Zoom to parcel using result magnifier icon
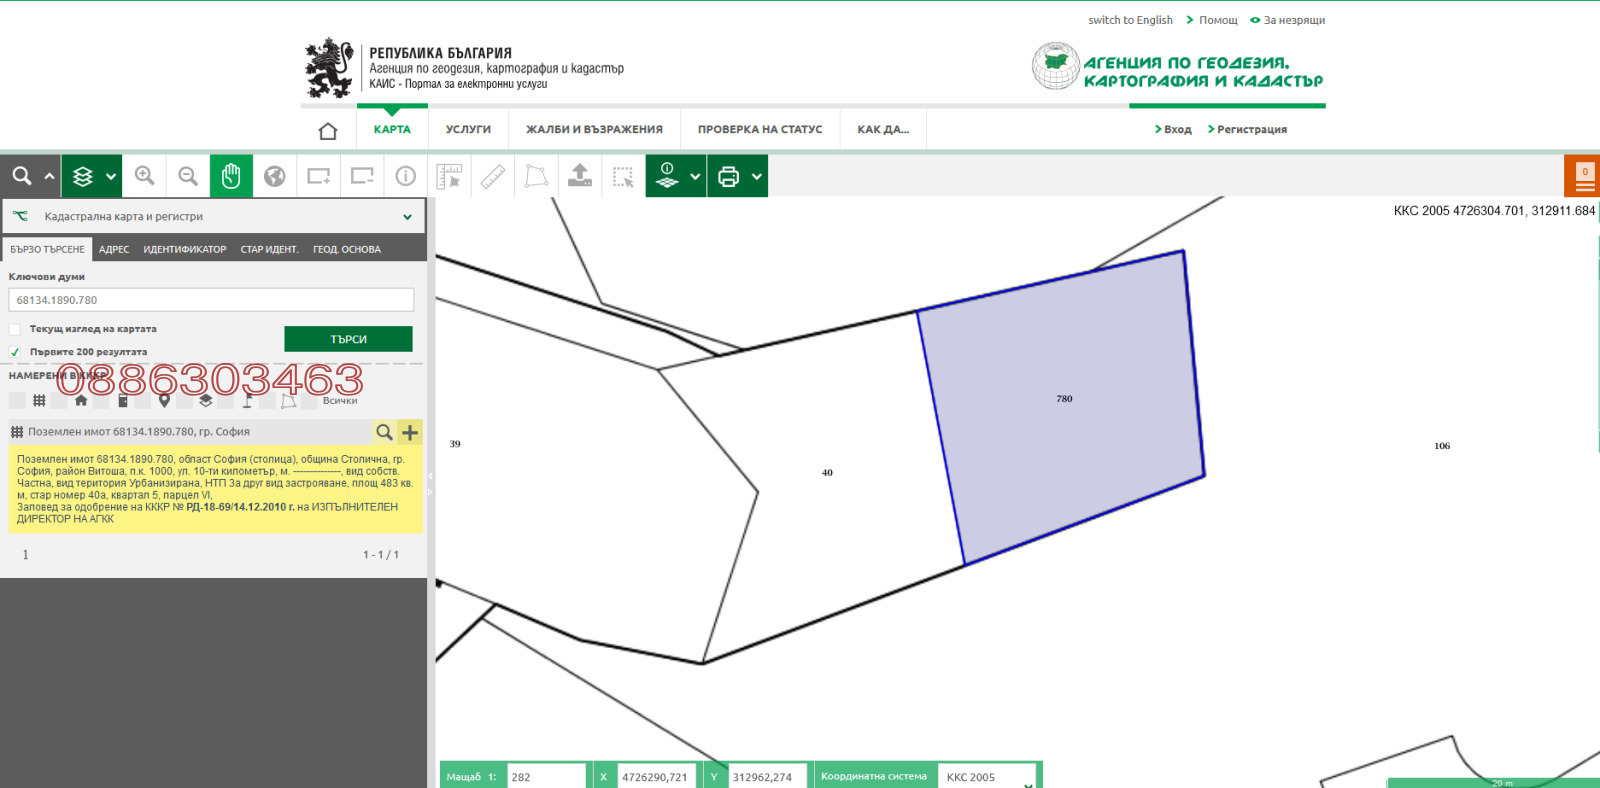 (384, 432)
